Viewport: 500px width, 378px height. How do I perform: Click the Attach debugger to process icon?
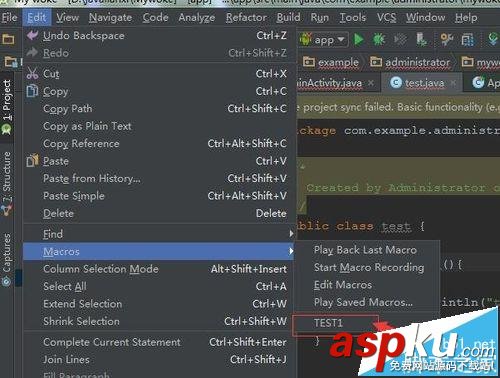tap(422, 40)
